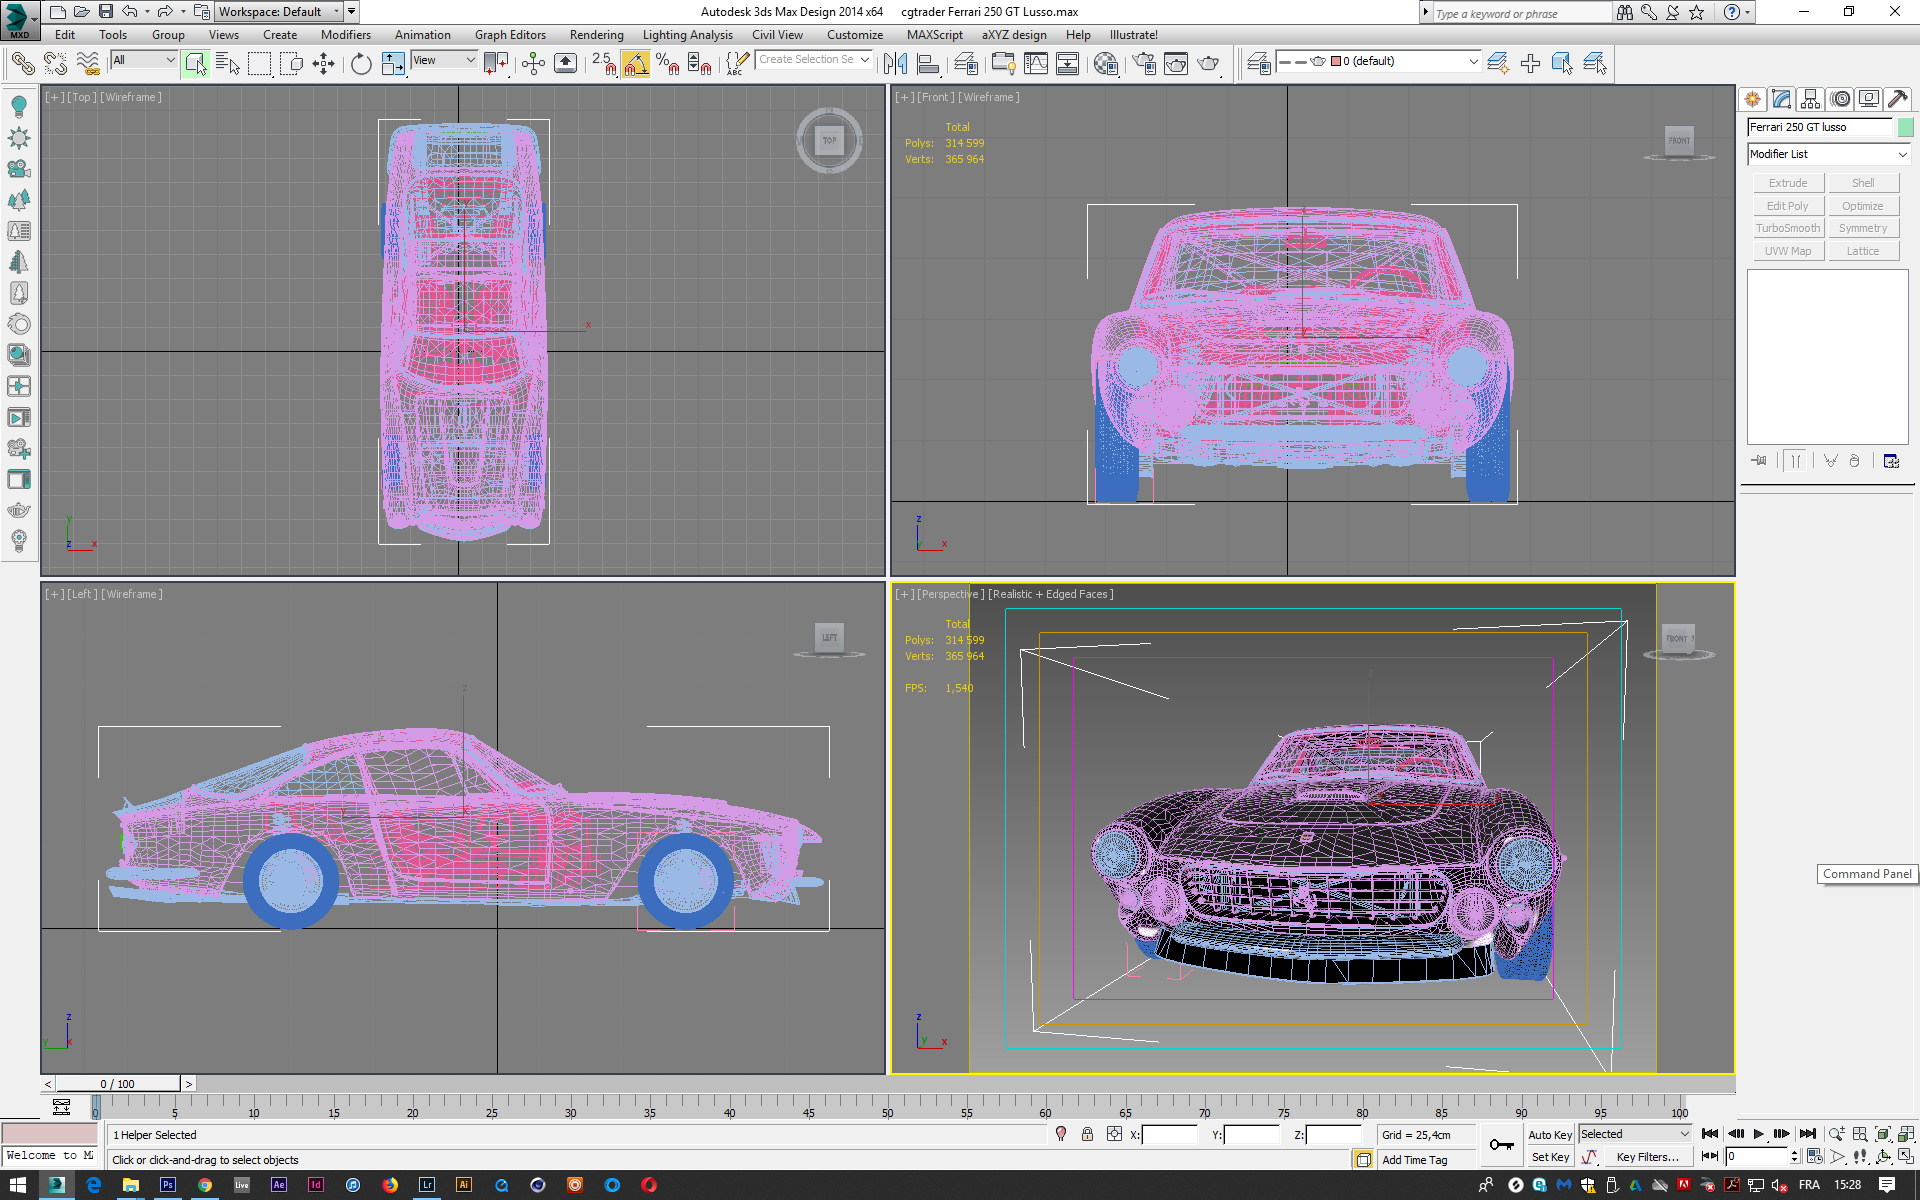Click the object color swatch
1920x1200 pixels.
coord(1906,127)
